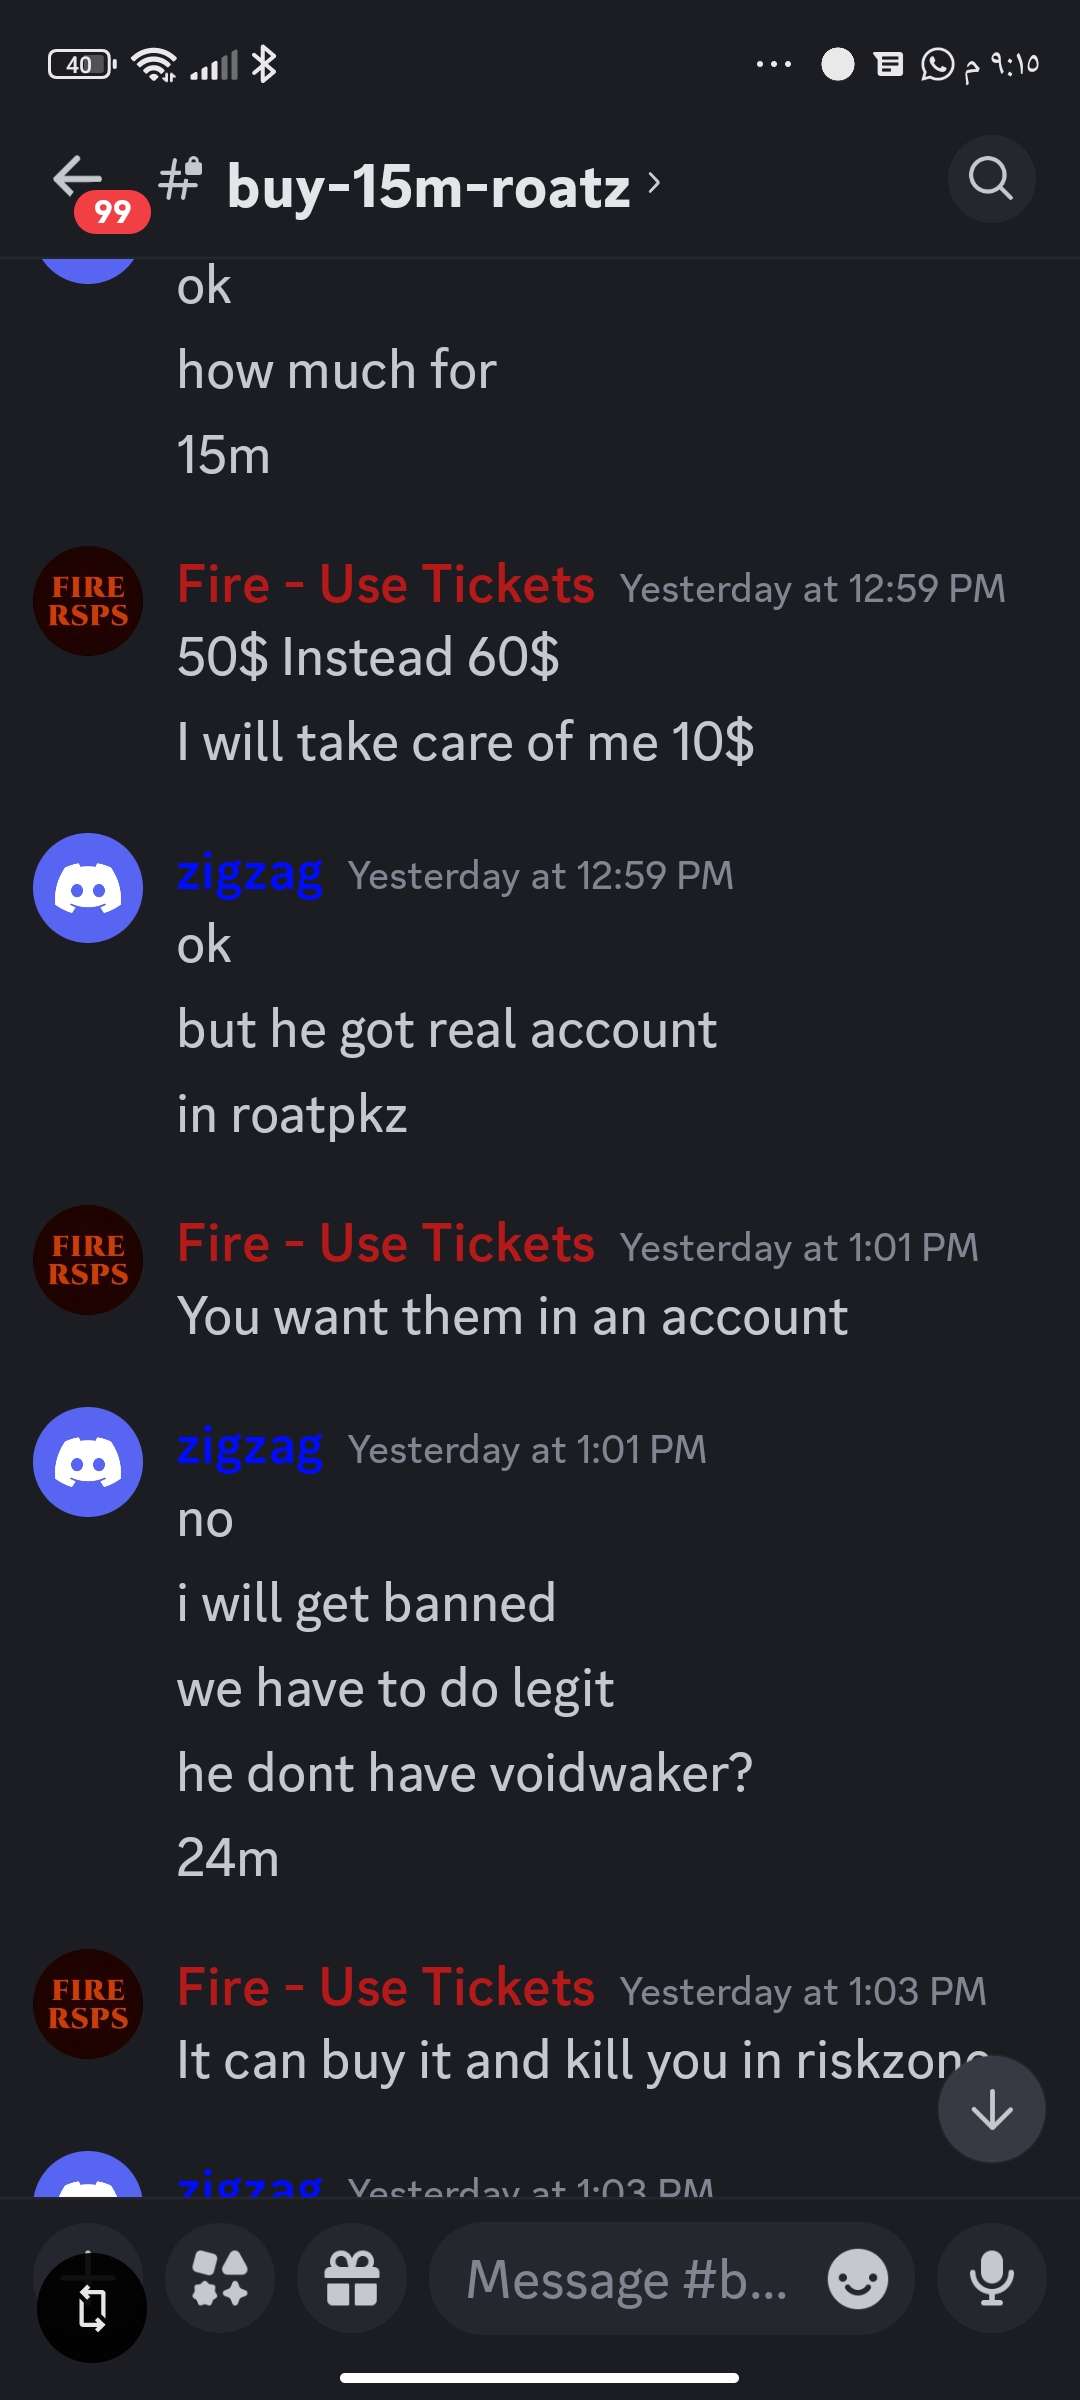This screenshot has width=1080, height=2400.
Task: Open Fire - Use Tickets username at 1:01 PM
Action: coord(386,1243)
